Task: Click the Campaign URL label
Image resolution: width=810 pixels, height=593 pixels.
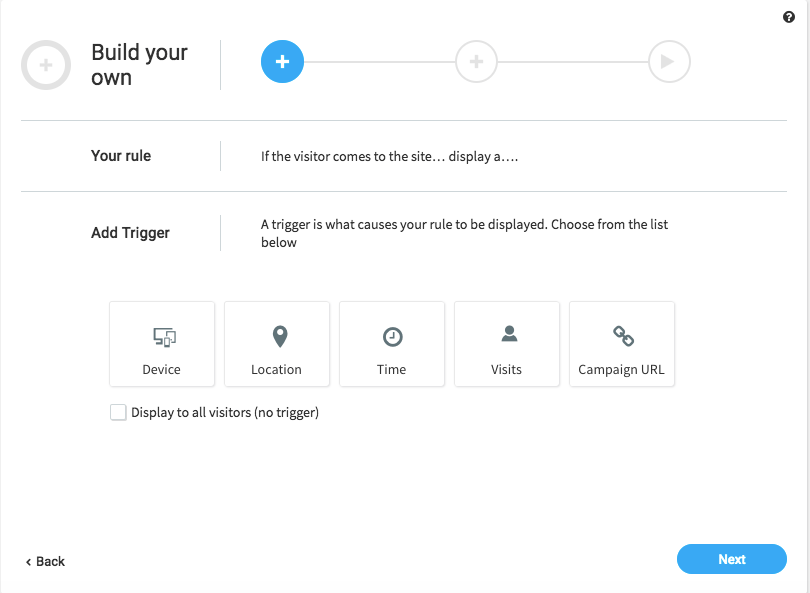Action: coord(621,370)
